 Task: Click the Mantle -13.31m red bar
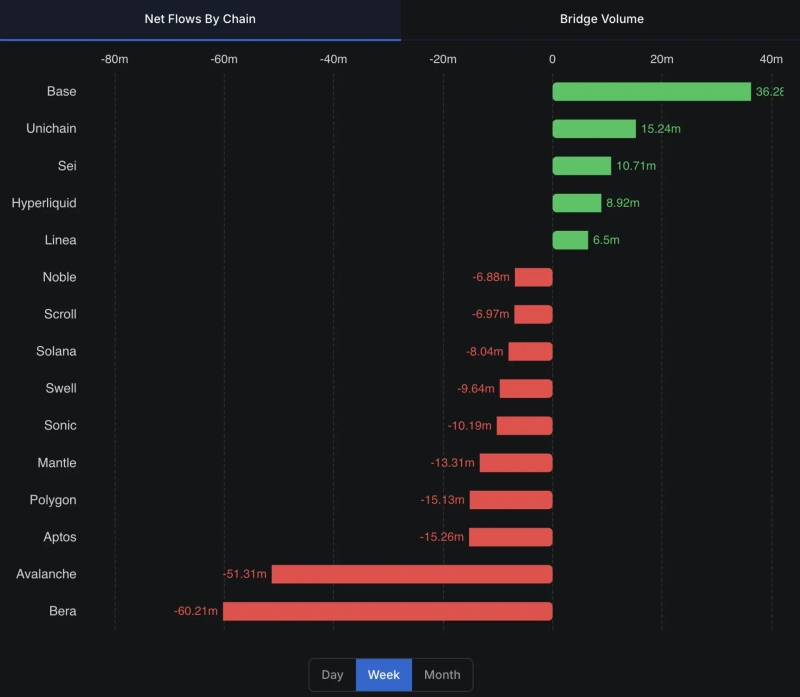coord(516,463)
